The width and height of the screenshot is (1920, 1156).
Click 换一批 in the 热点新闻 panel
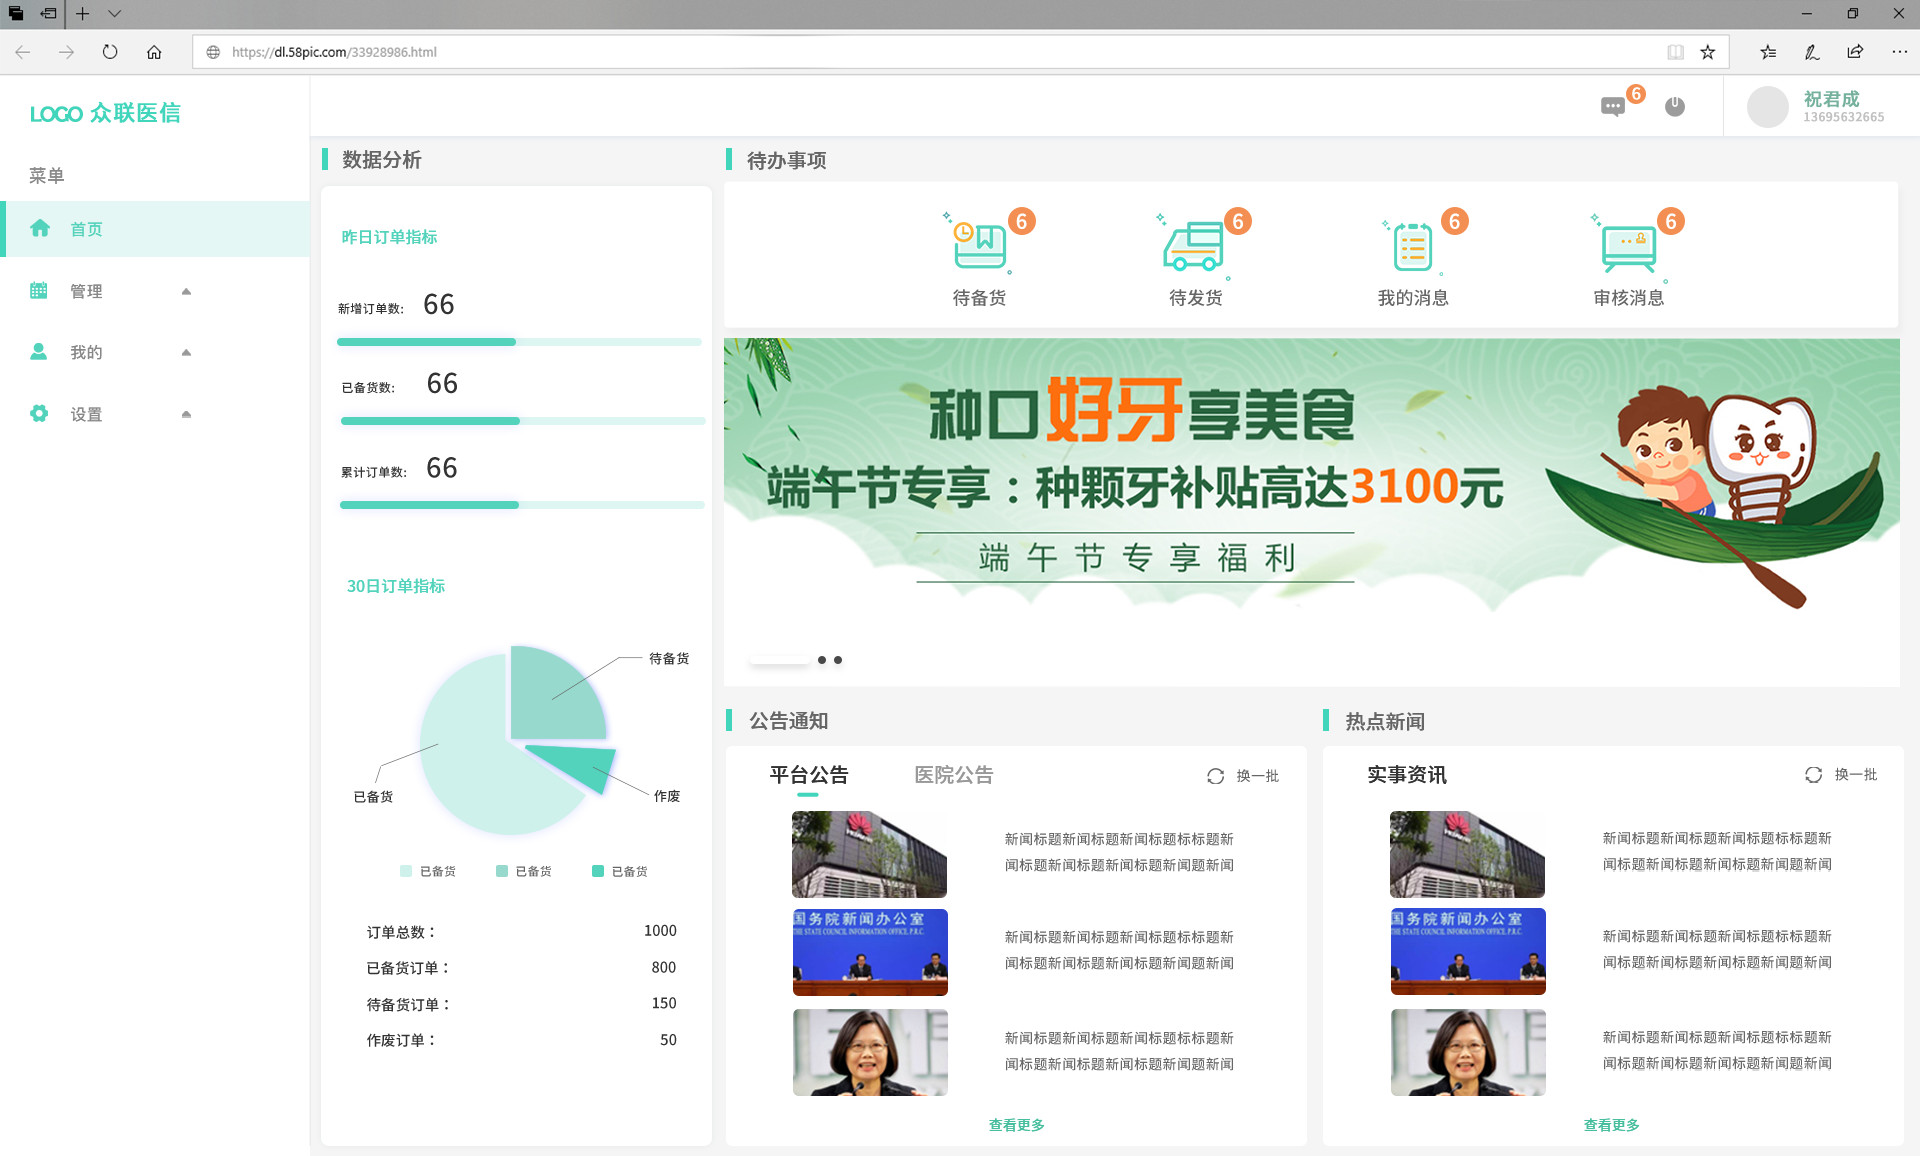click(1855, 775)
